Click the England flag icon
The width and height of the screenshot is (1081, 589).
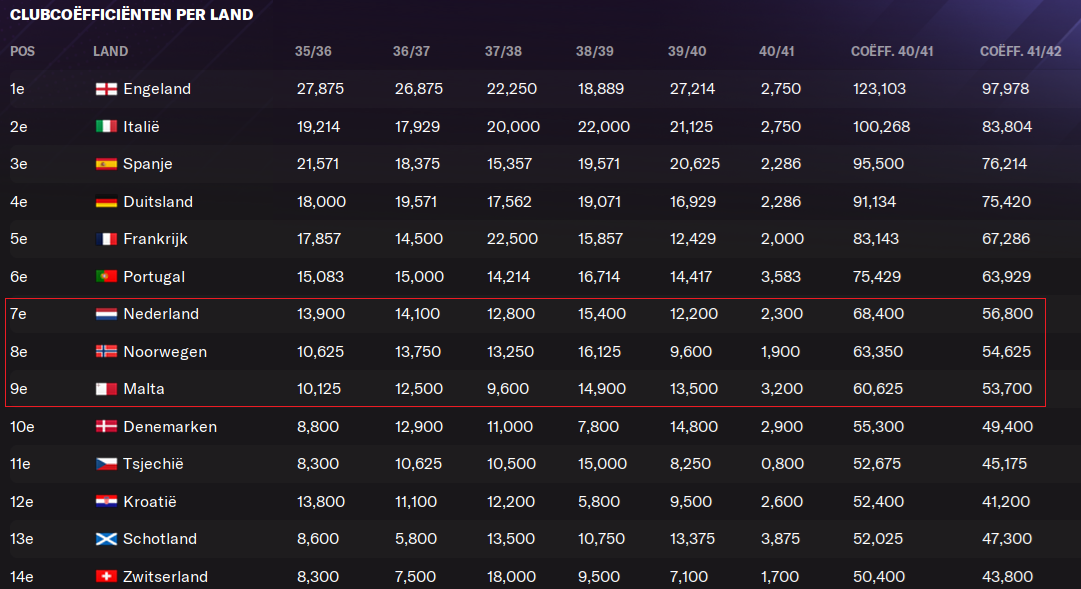click(x=106, y=89)
